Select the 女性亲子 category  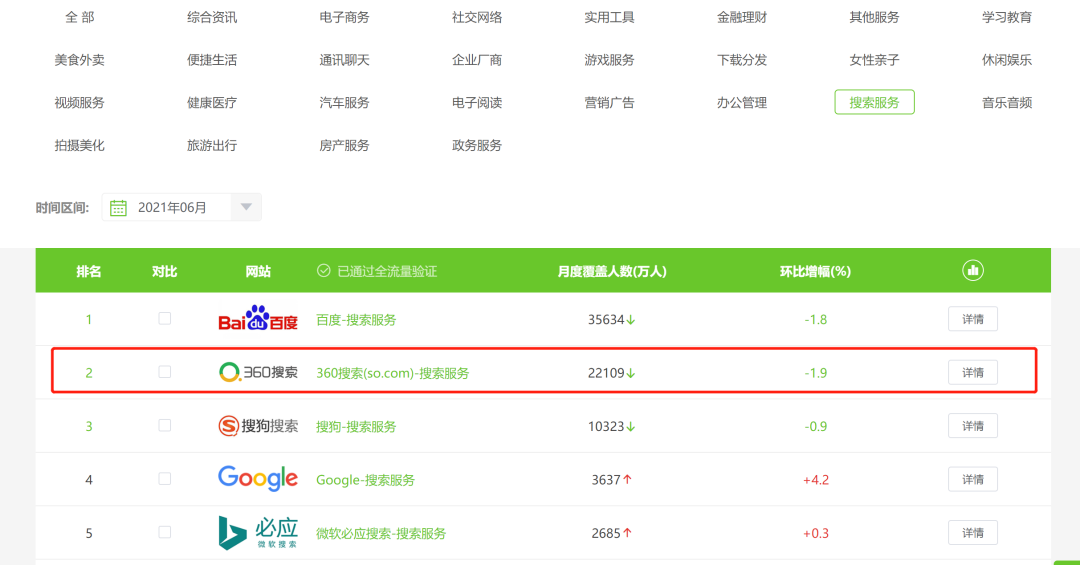click(x=874, y=60)
